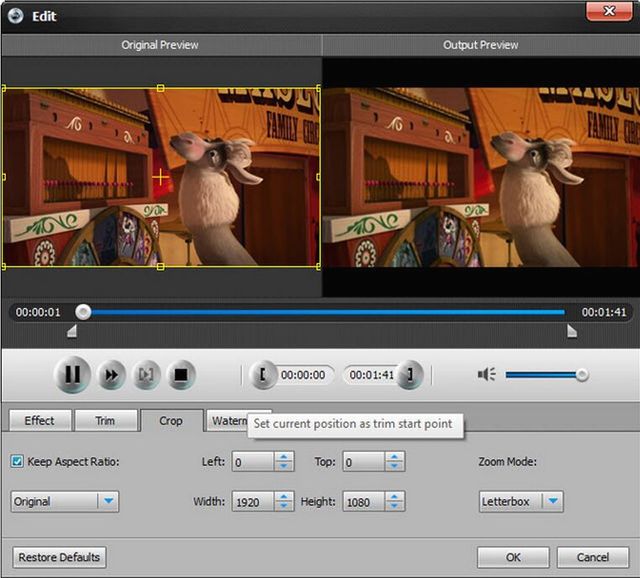
Task: Set trim start point bracket button
Action: click(x=262, y=375)
